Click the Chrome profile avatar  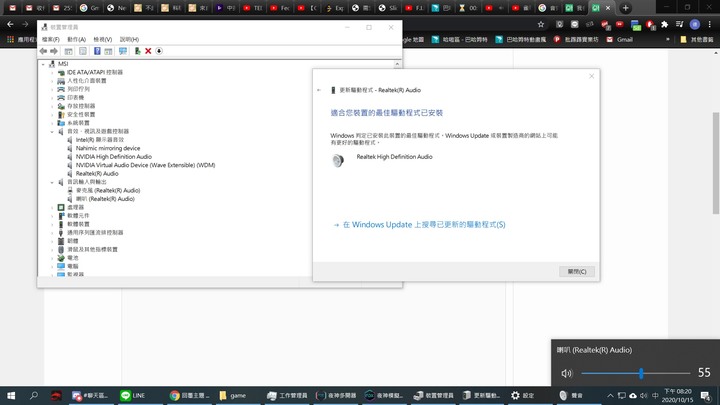pyautogui.click(x=695, y=24)
